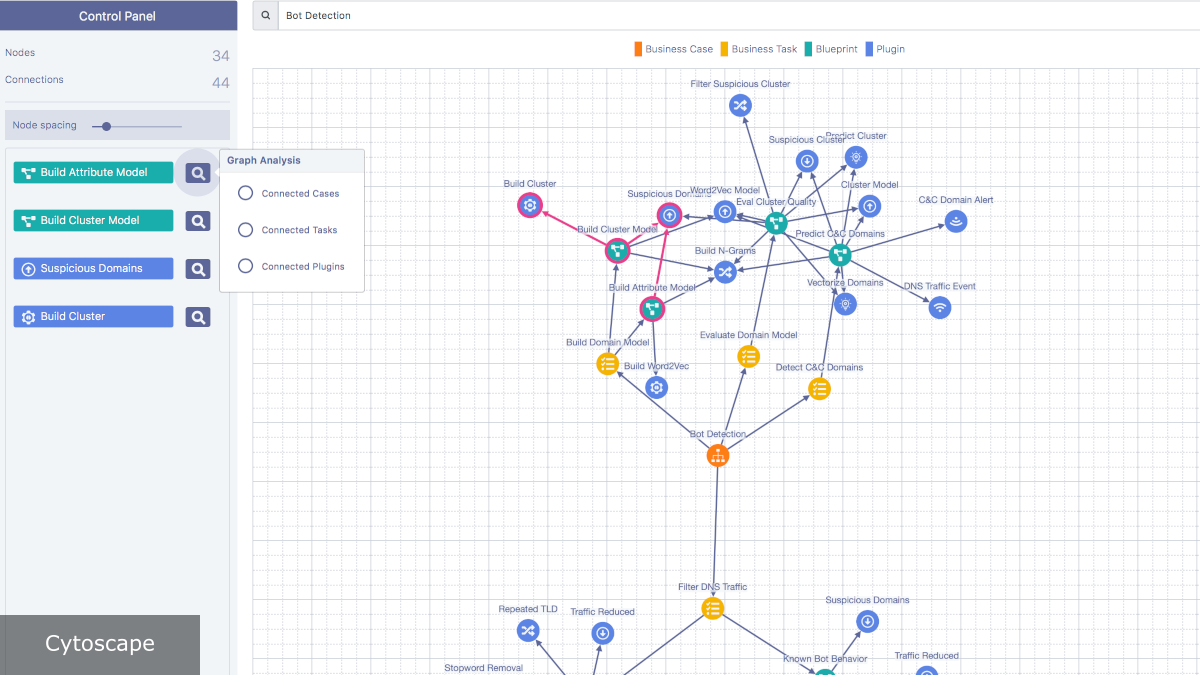Select the highlighted Suspicious Domains node

(x=670, y=215)
